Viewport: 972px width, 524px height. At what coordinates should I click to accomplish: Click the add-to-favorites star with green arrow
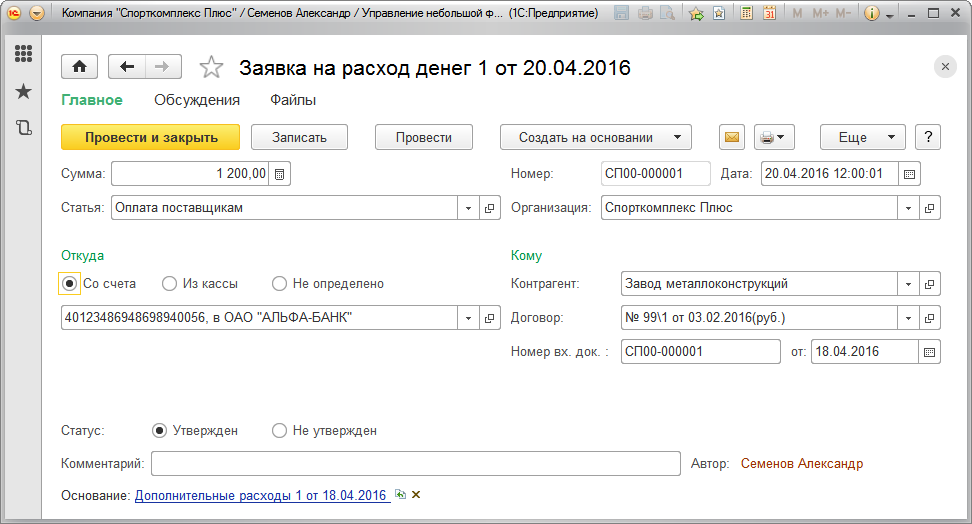(696, 13)
